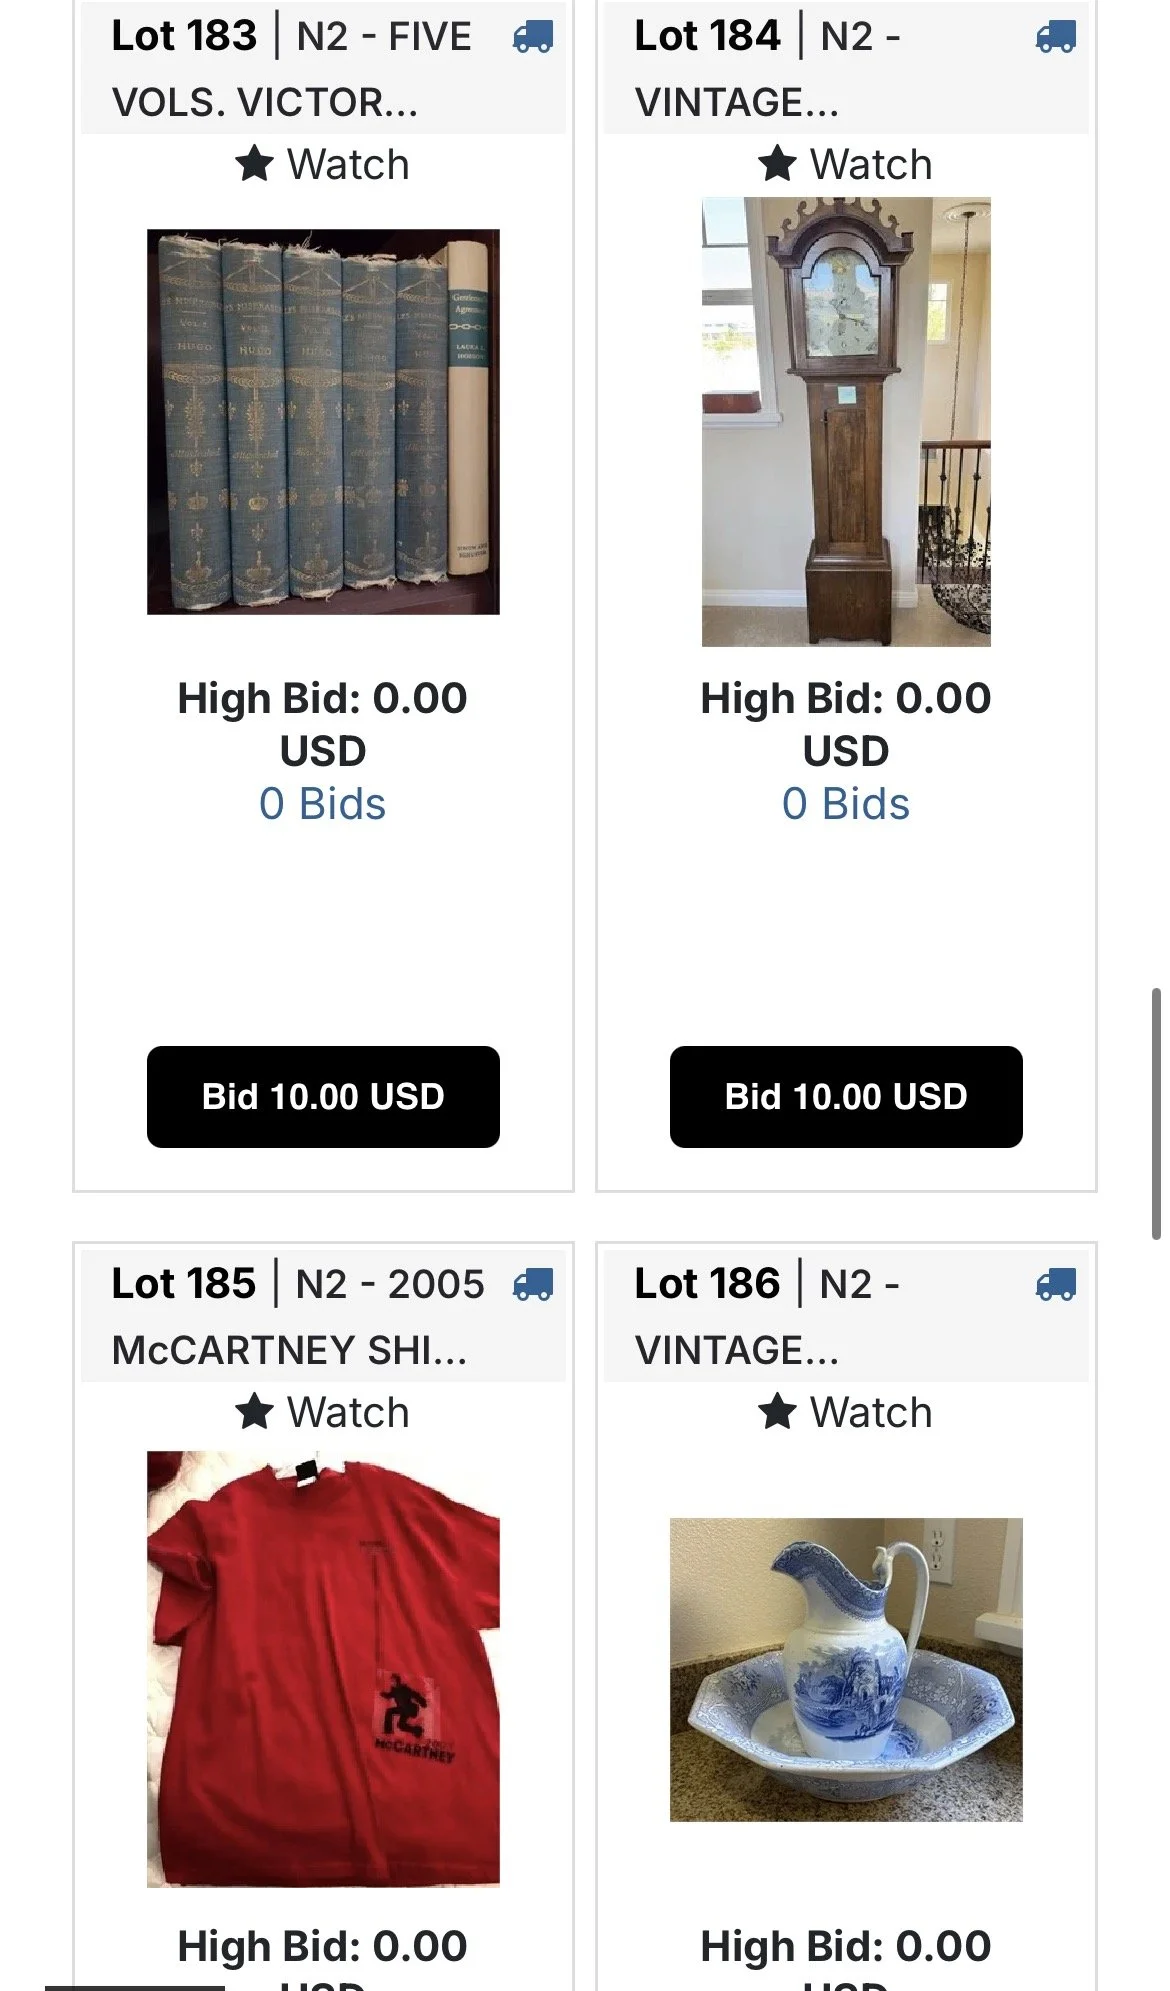View the grandfather clock photo
1170x1991 pixels.
[x=846, y=421]
